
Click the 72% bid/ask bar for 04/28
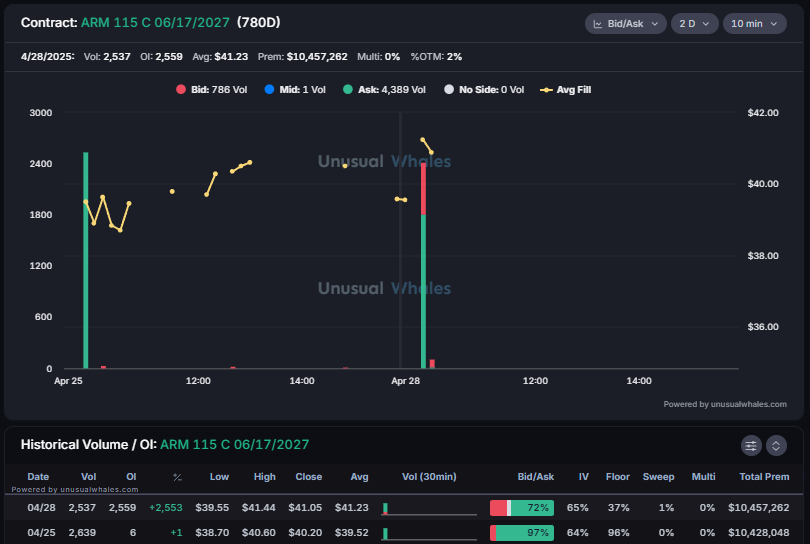[522, 508]
